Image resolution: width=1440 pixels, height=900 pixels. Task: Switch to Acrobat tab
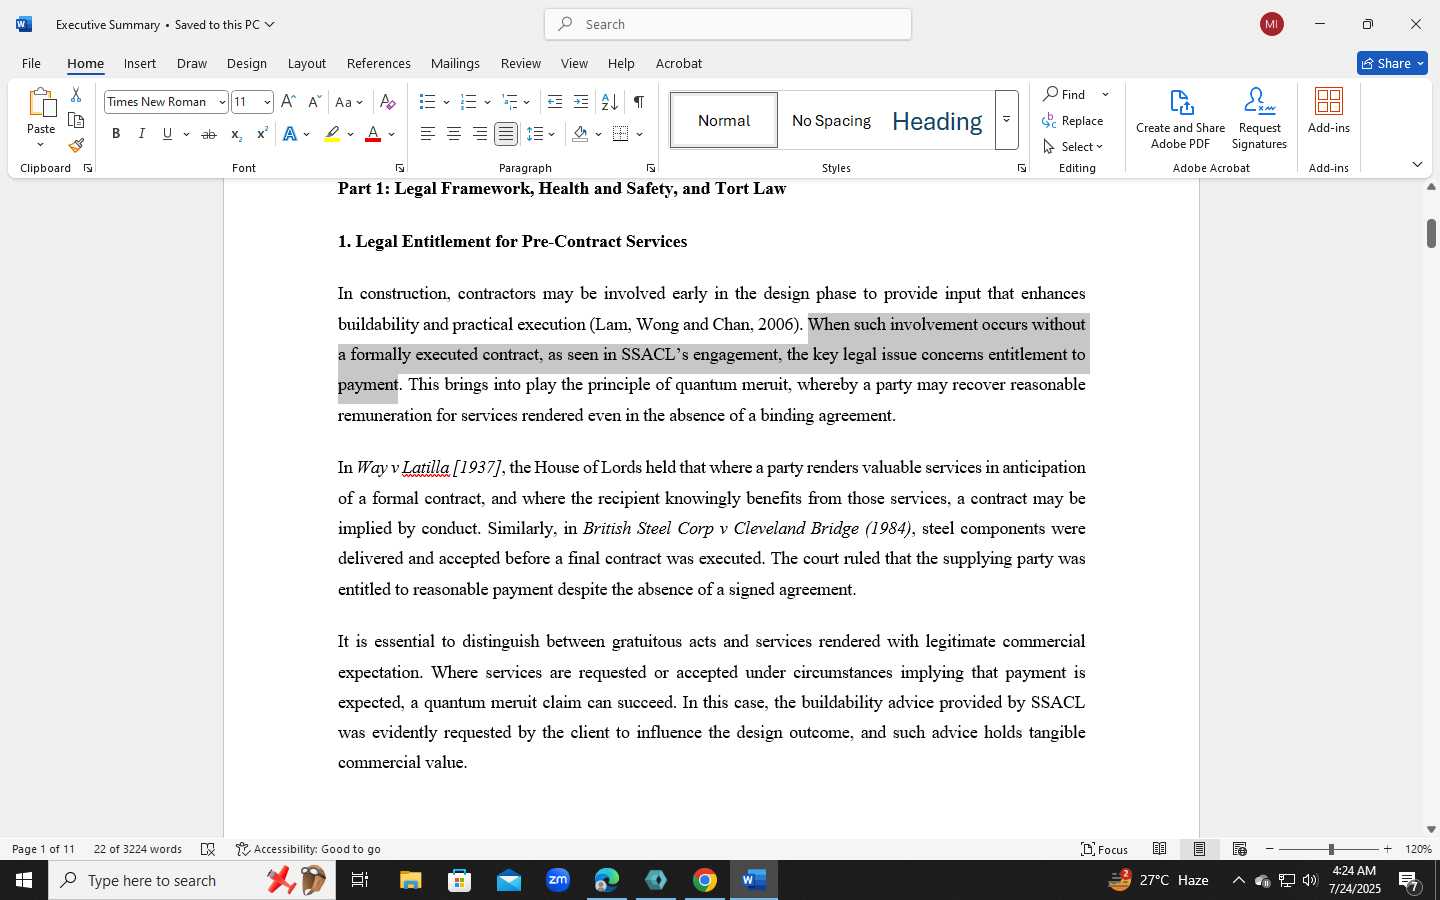coord(679,63)
